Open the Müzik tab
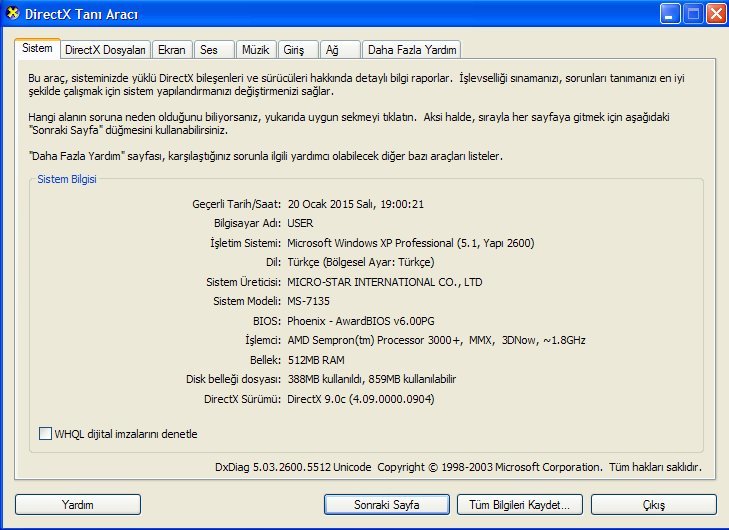This screenshot has width=729, height=530. click(256, 50)
